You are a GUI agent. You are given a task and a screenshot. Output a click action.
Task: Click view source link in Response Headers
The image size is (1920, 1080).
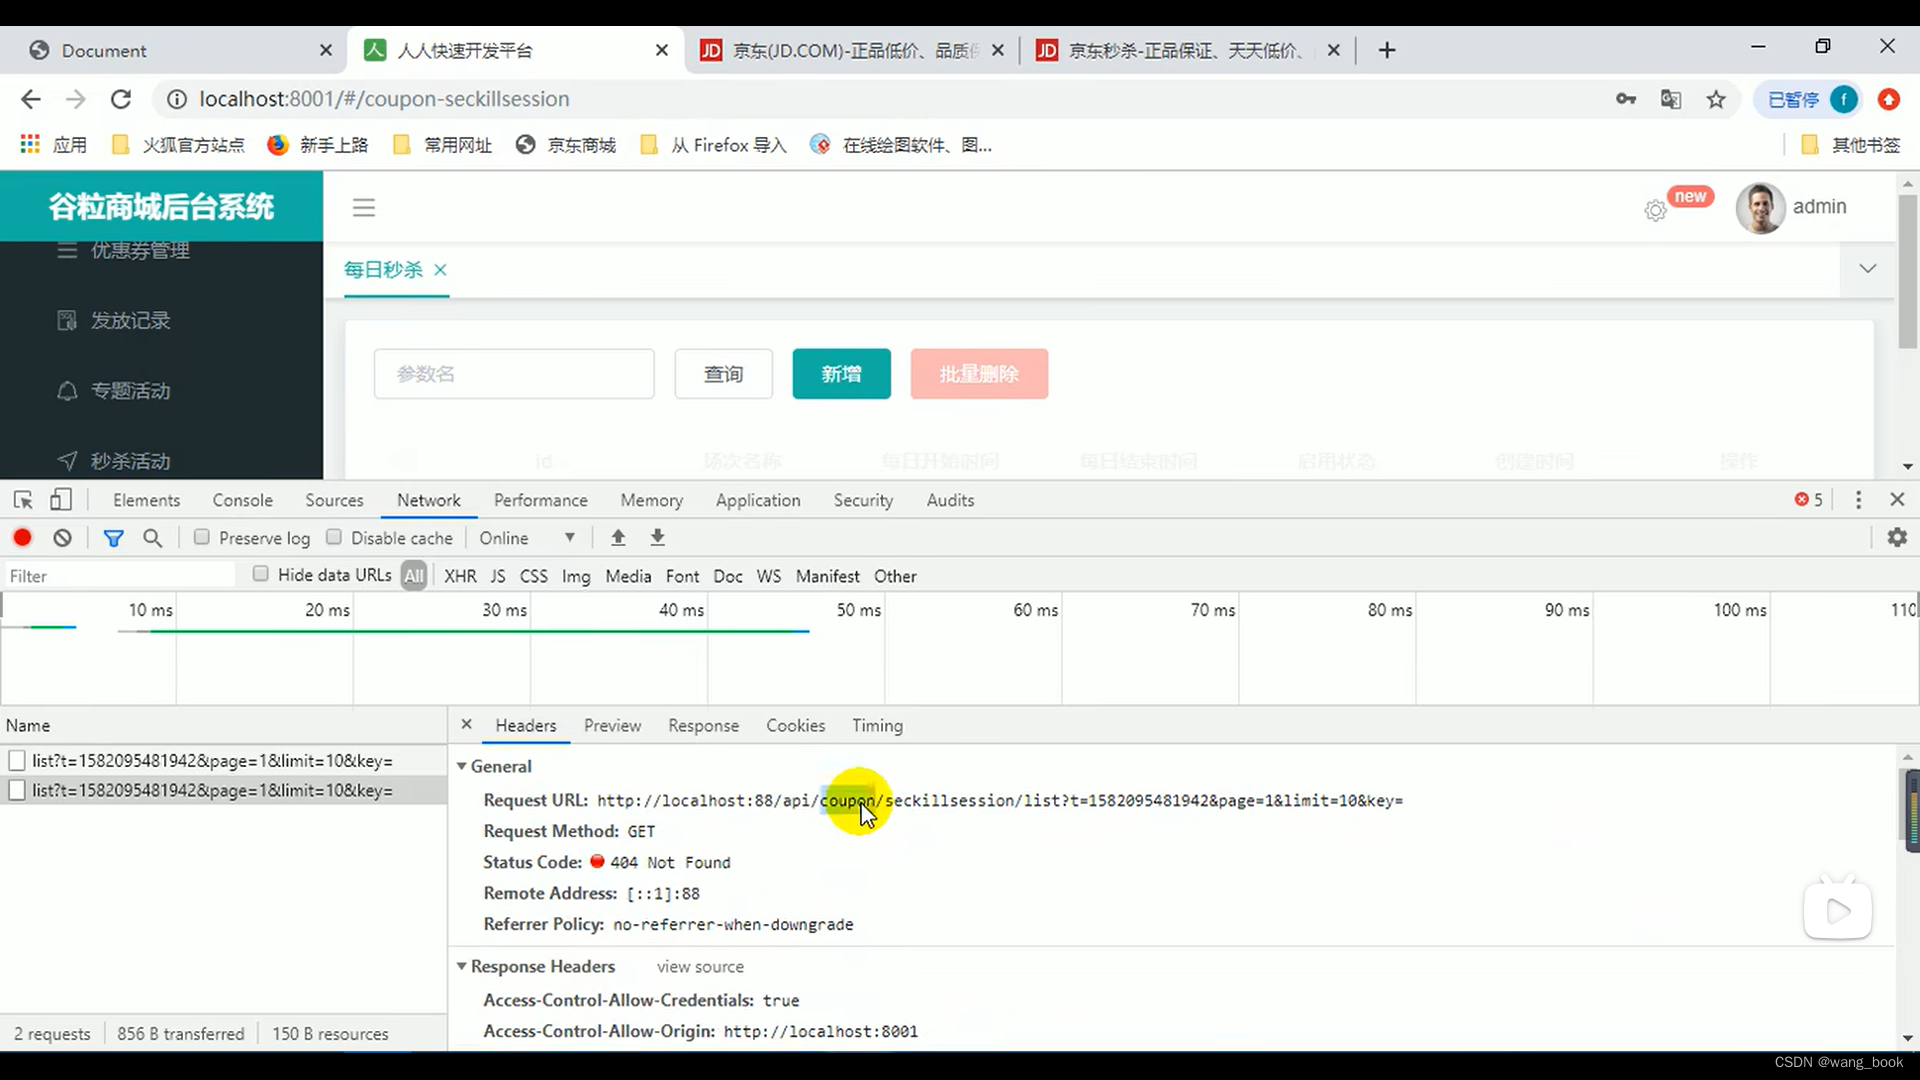tap(700, 967)
